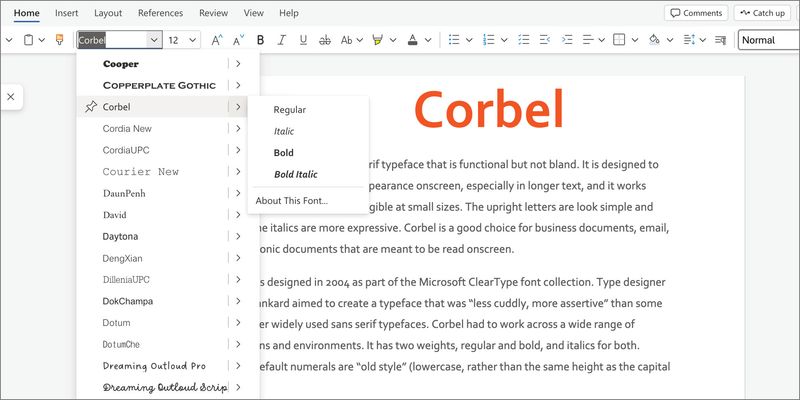Select the Format Painter brush icon
Viewport: 800px width, 400px height.
(x=60, y=40)
